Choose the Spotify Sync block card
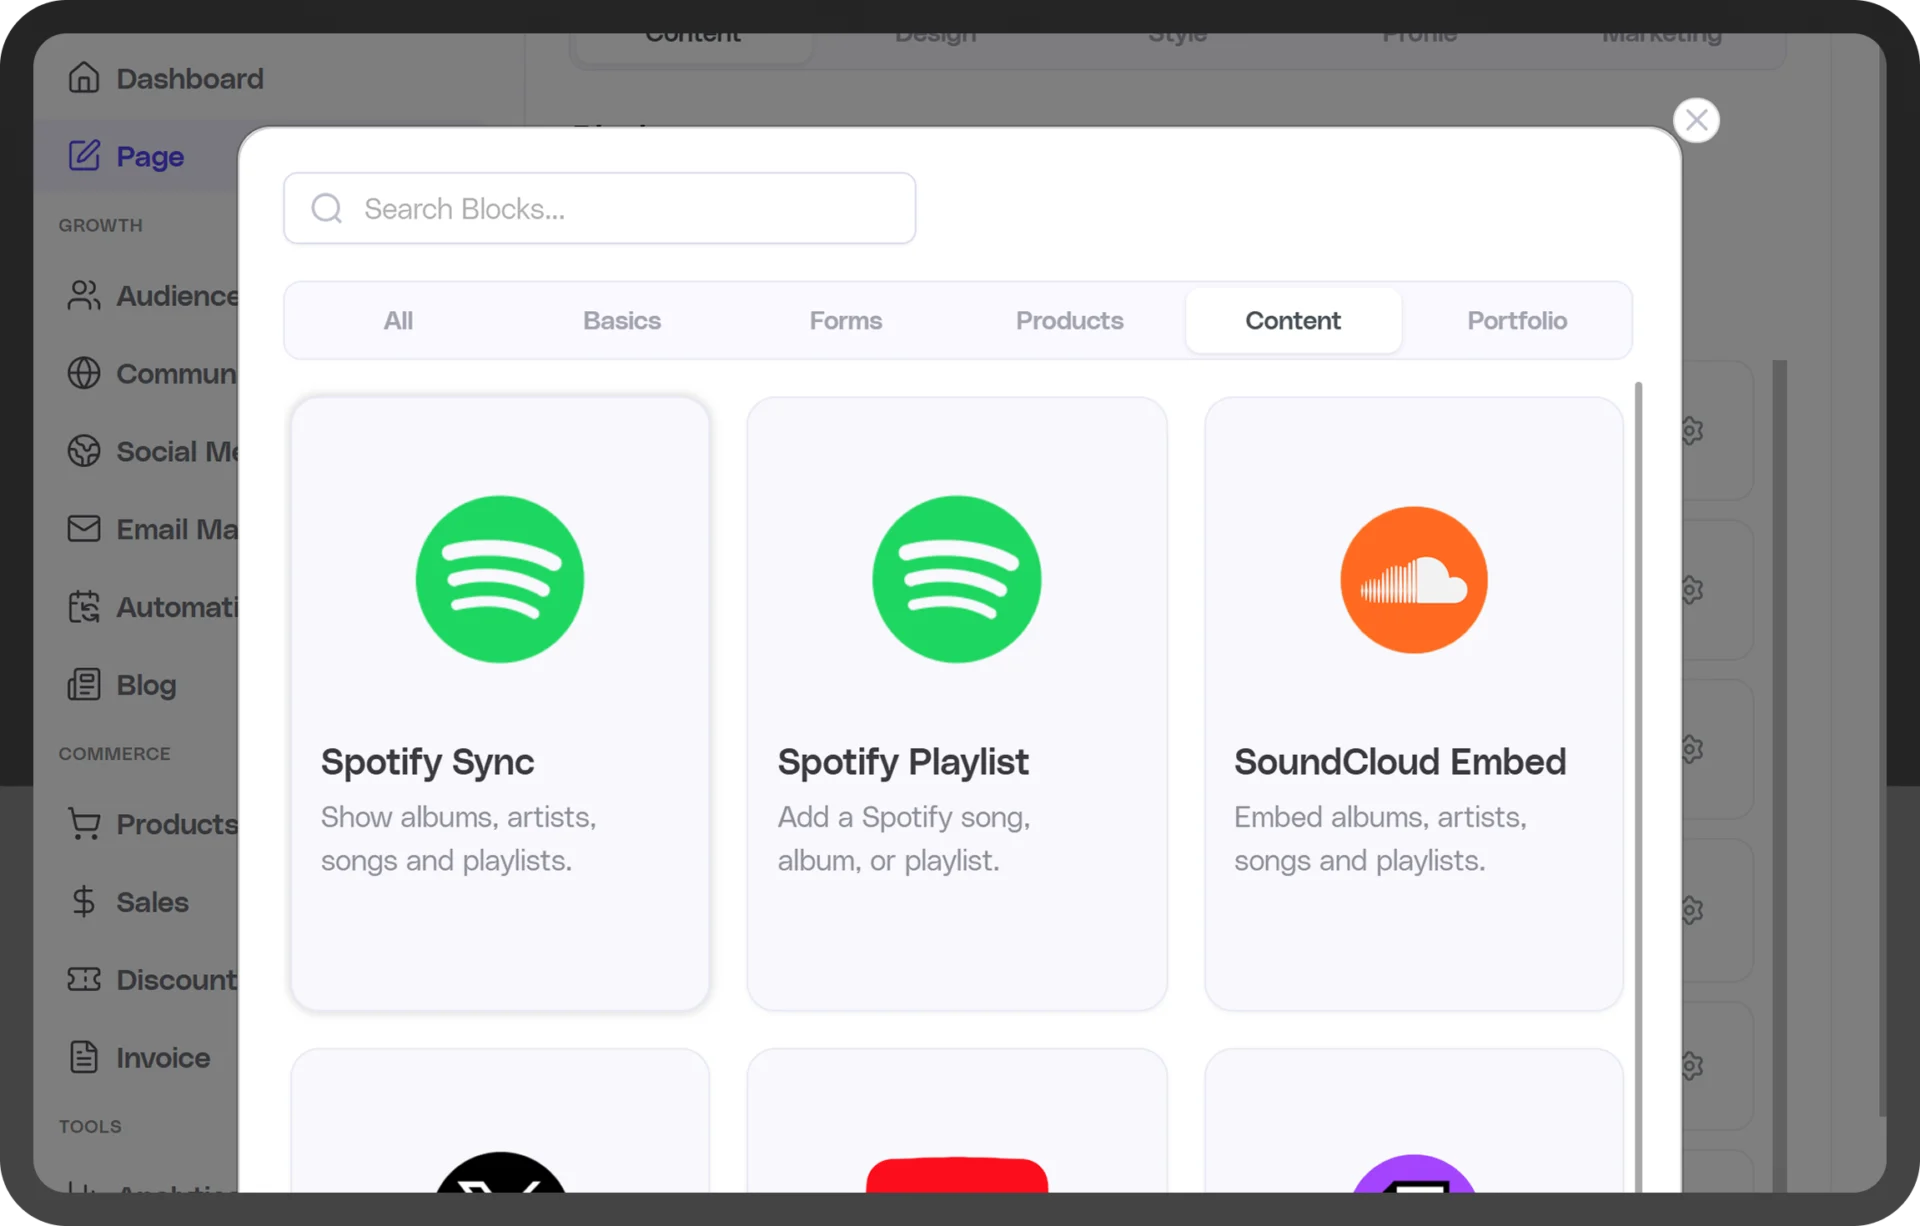The width and height of the screenshot is (1920, 1226). [500, 704]
